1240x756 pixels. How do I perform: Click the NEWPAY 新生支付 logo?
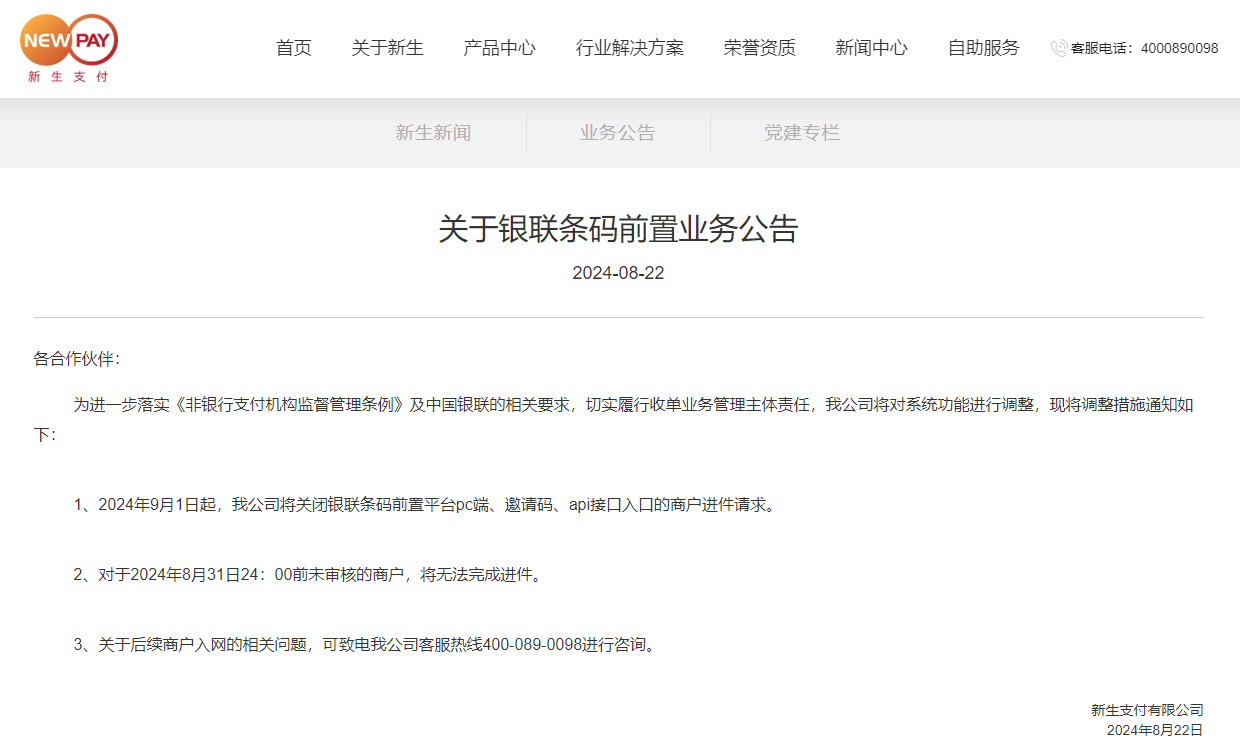point(69,48)
